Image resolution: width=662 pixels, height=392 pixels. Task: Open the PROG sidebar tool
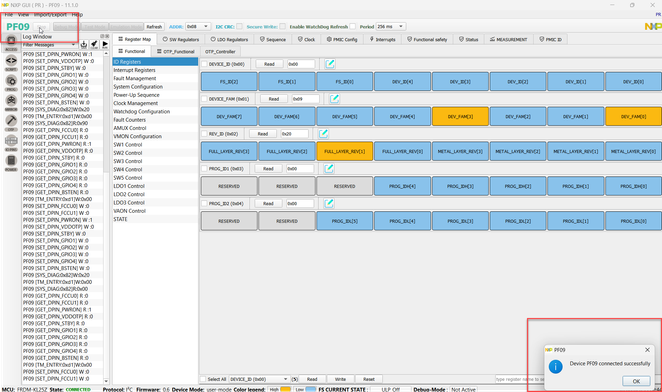tap(11, 83)
